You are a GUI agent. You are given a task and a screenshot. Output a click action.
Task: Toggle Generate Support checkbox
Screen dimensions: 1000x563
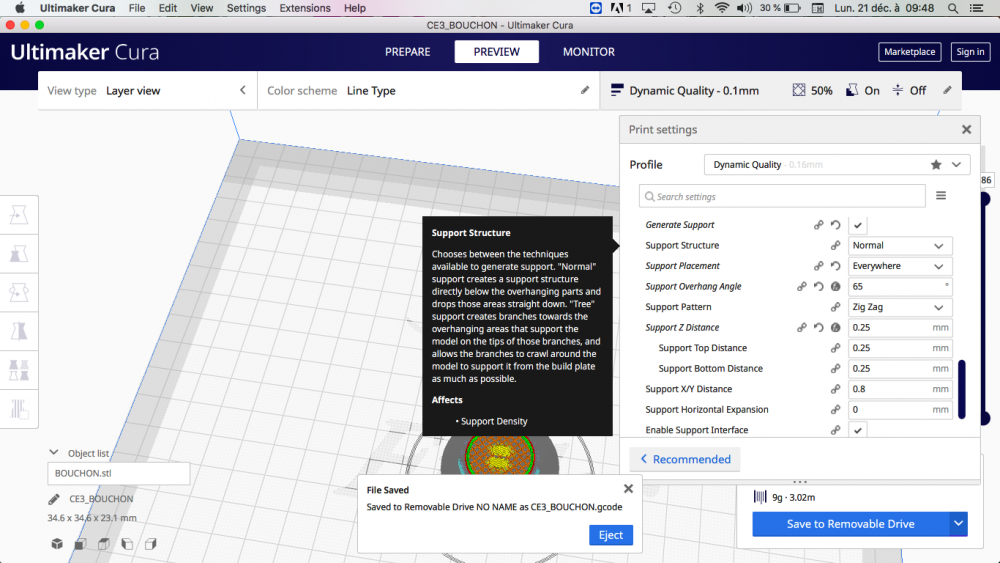(858, 225)
